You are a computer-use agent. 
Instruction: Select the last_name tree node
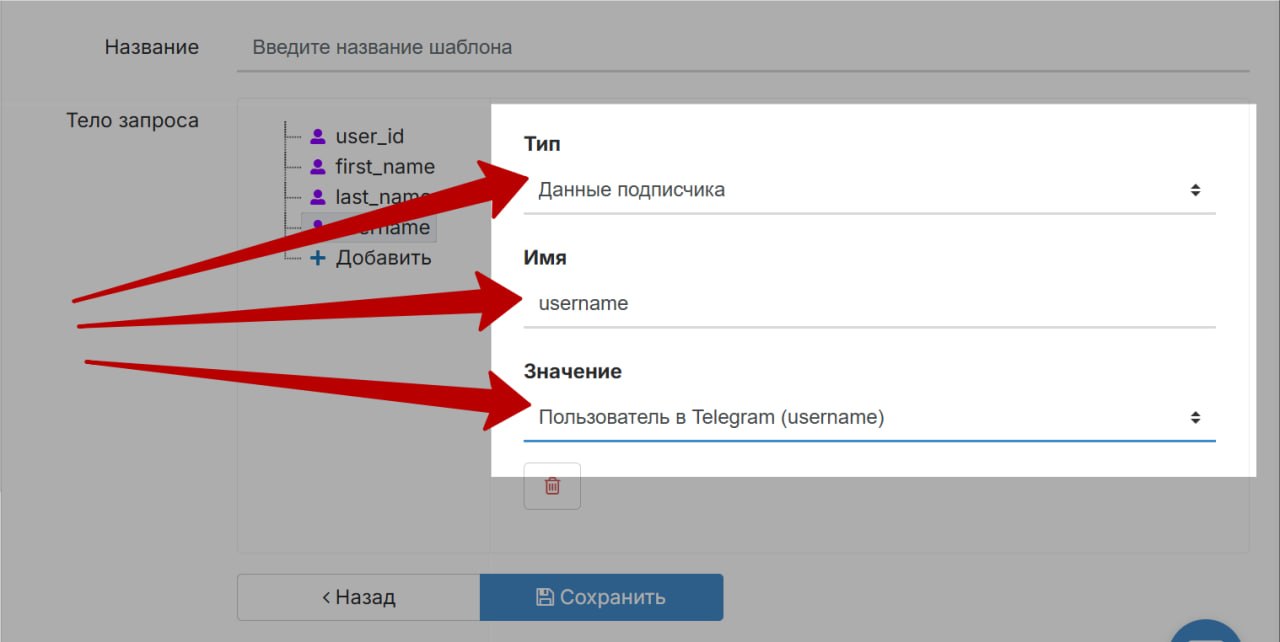click(x=382, y=197)
